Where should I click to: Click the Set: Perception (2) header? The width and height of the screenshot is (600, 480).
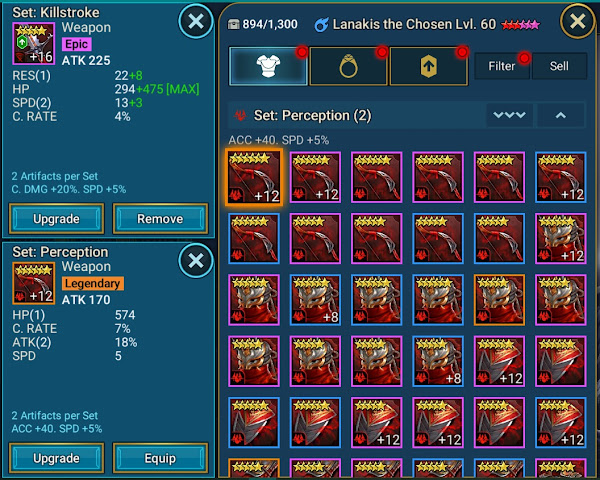click(x=312, y=115)
